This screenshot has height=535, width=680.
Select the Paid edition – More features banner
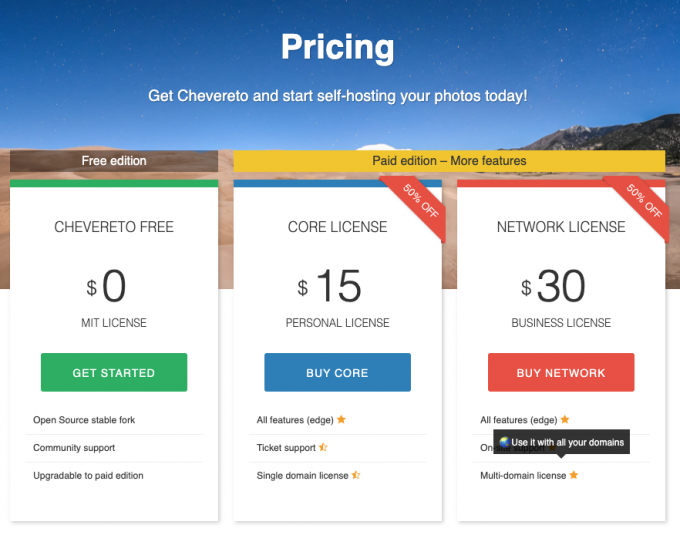449,161
